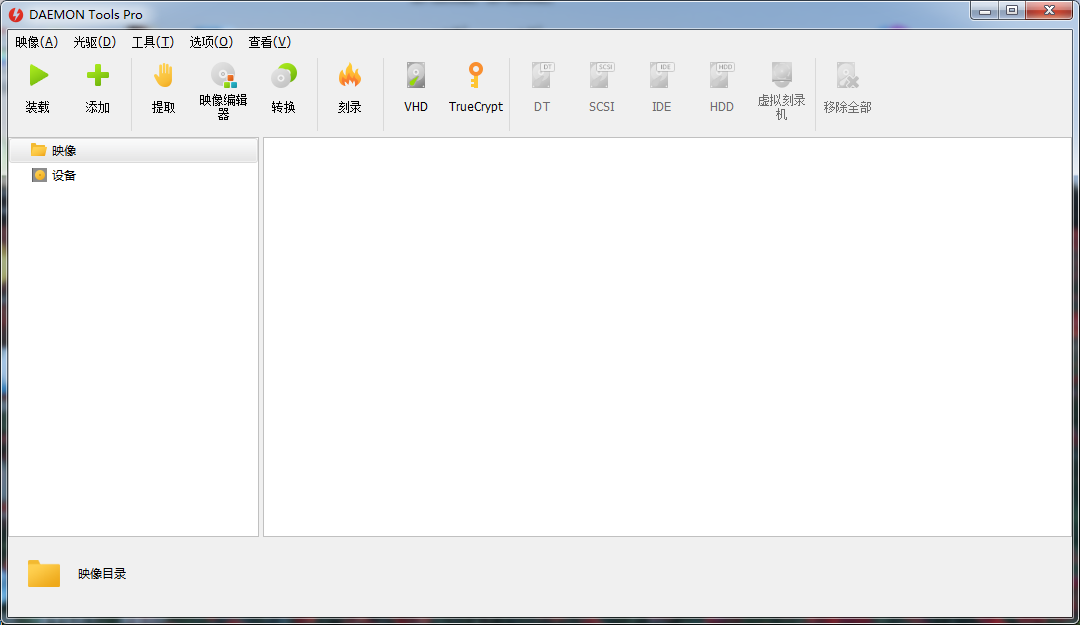Select the 映像 folder in tree

pyautogui.click(x=134, y=150)
